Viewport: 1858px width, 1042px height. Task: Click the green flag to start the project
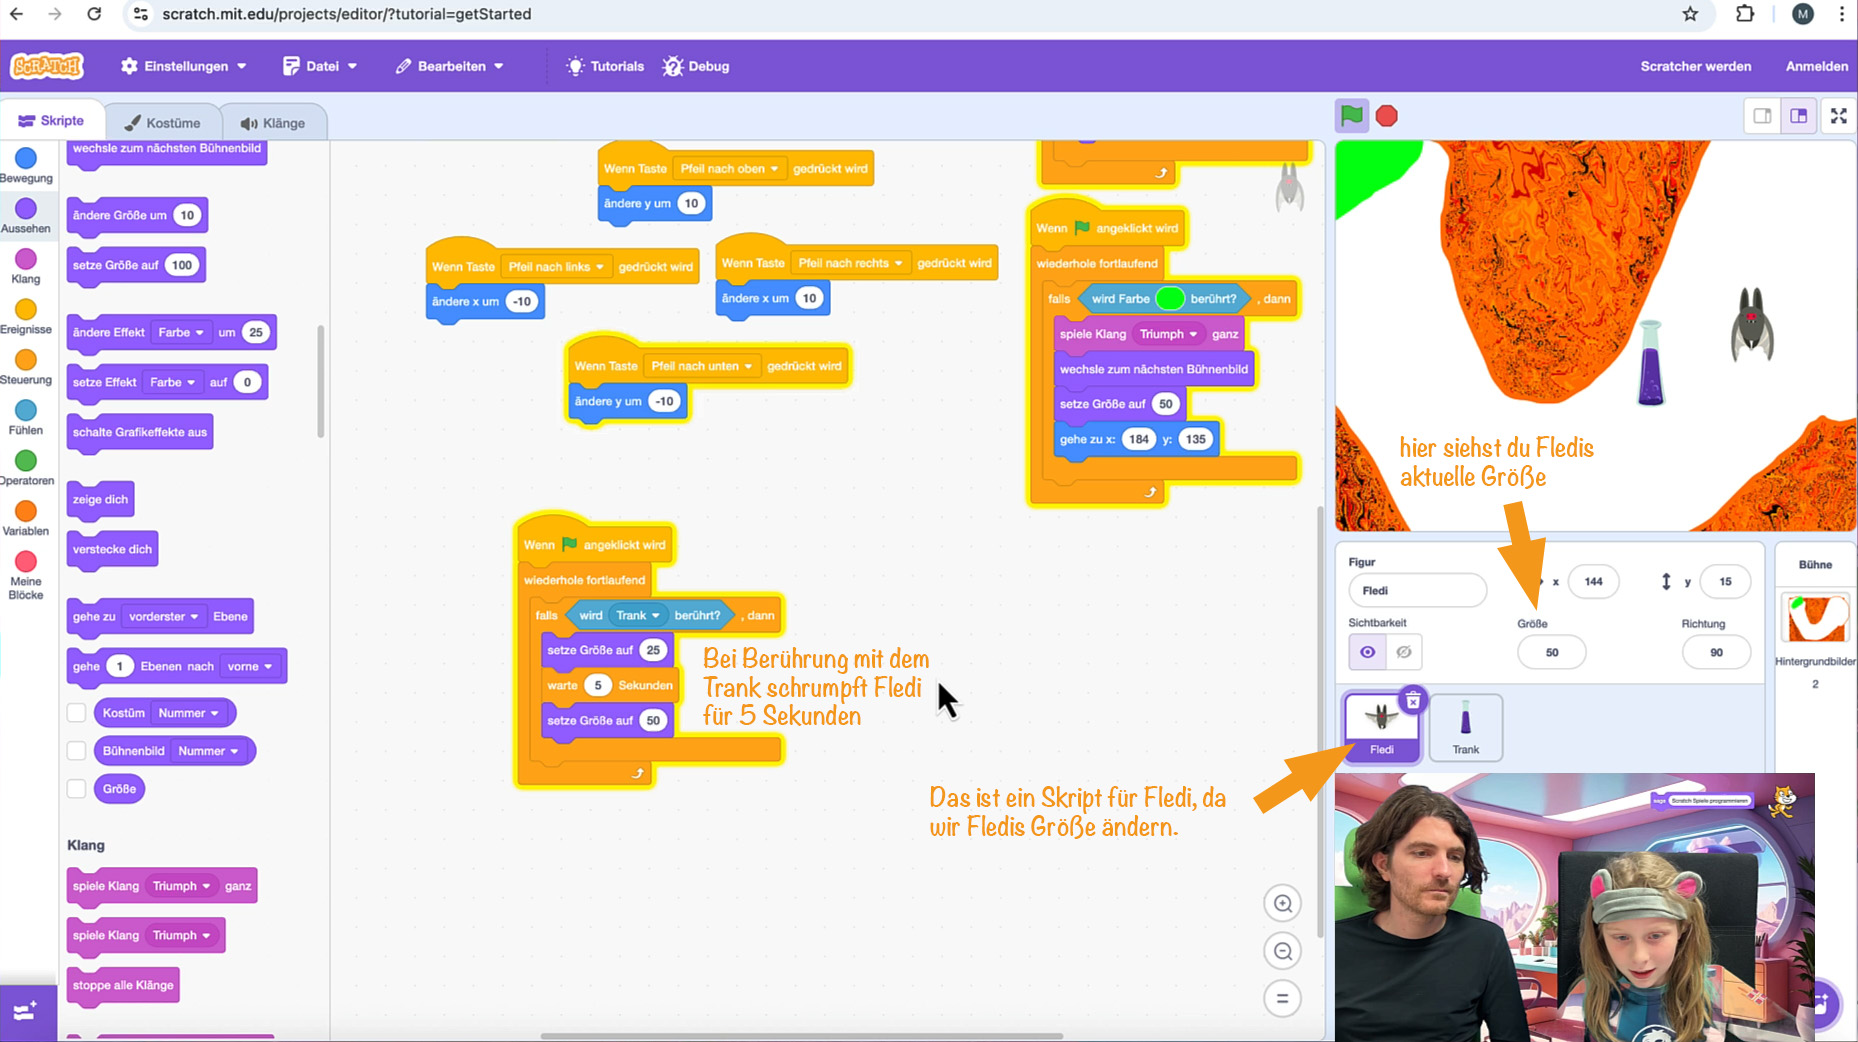coord(1351,116)
